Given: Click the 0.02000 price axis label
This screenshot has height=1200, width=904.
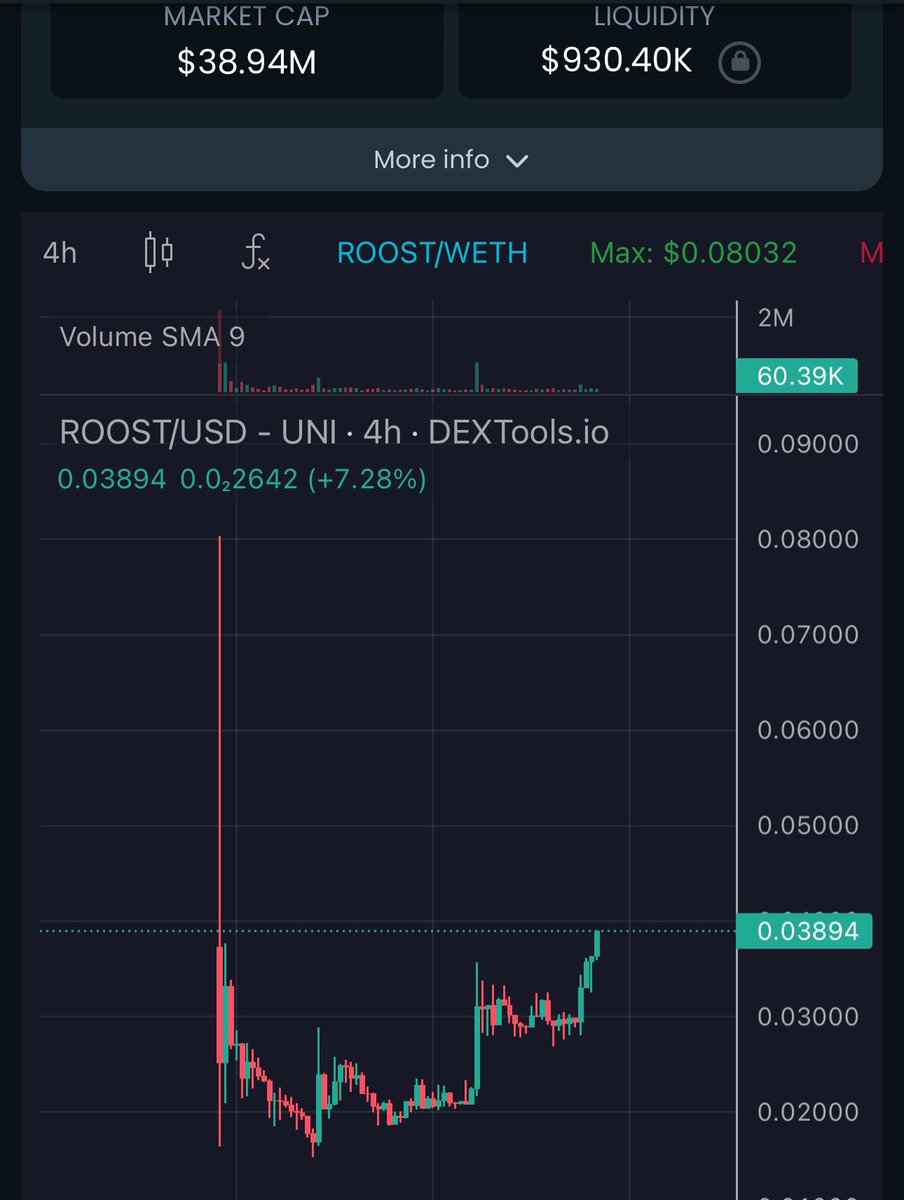Looking at the screenshot, I should tap(808, 1112).
